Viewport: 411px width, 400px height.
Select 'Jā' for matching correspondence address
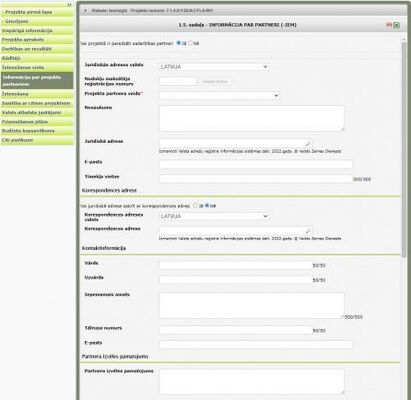(x=195, y=206)
